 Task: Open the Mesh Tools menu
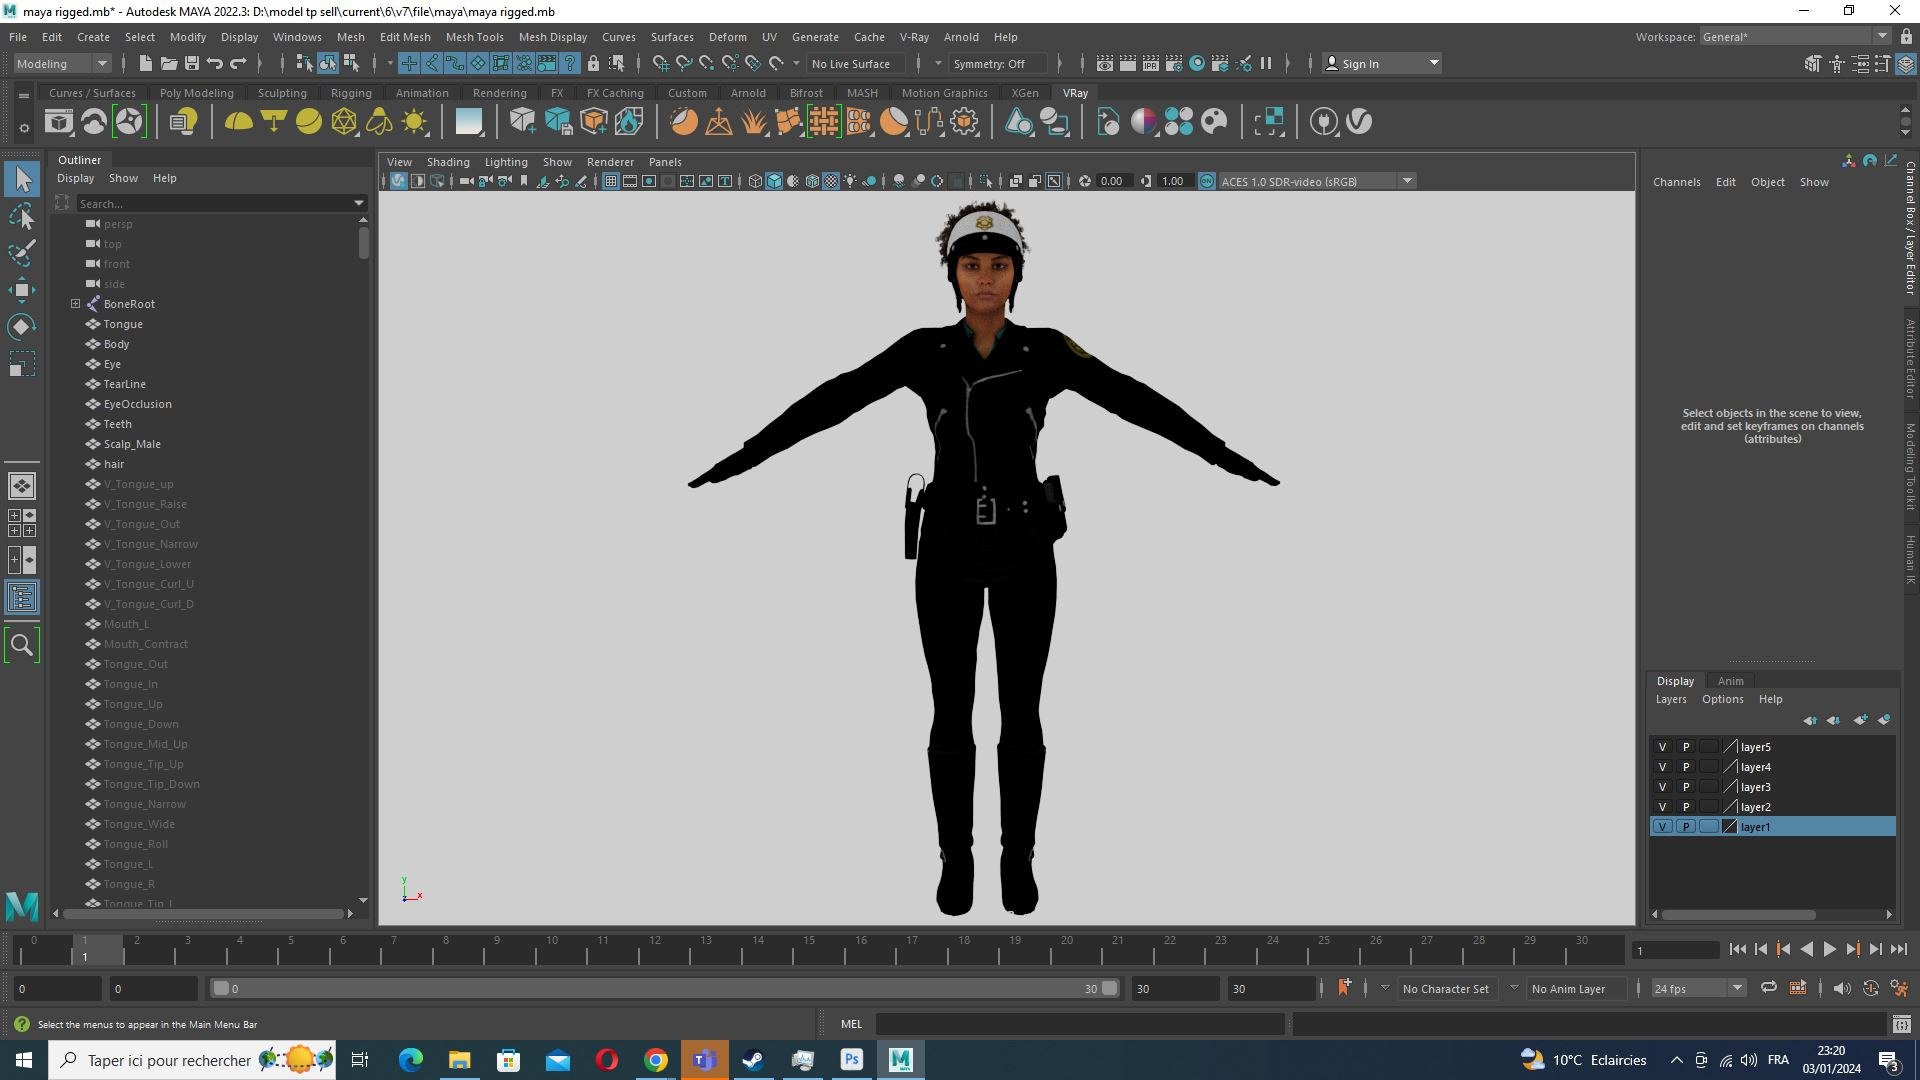(x=474, y=37)
